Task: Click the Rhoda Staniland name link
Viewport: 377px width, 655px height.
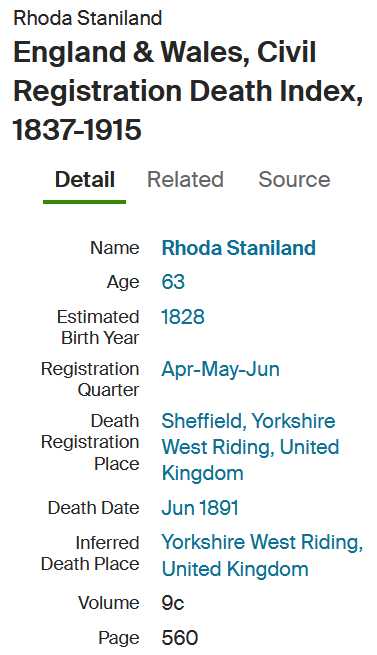Action: click(x=238, y=248)
